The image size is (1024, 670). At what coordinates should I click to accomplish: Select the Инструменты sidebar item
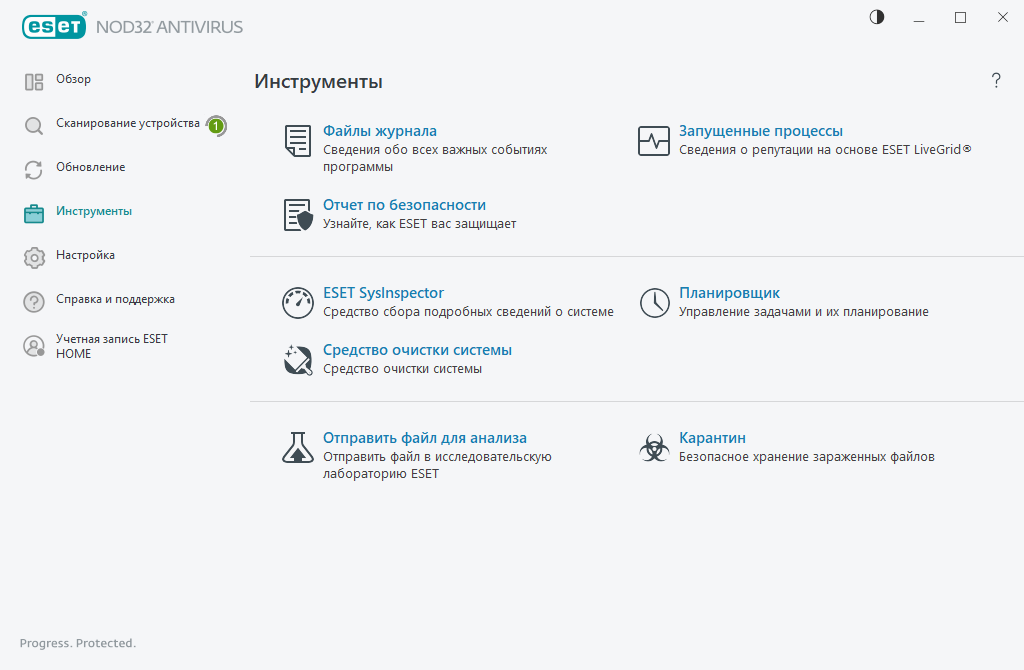[94, 212]
